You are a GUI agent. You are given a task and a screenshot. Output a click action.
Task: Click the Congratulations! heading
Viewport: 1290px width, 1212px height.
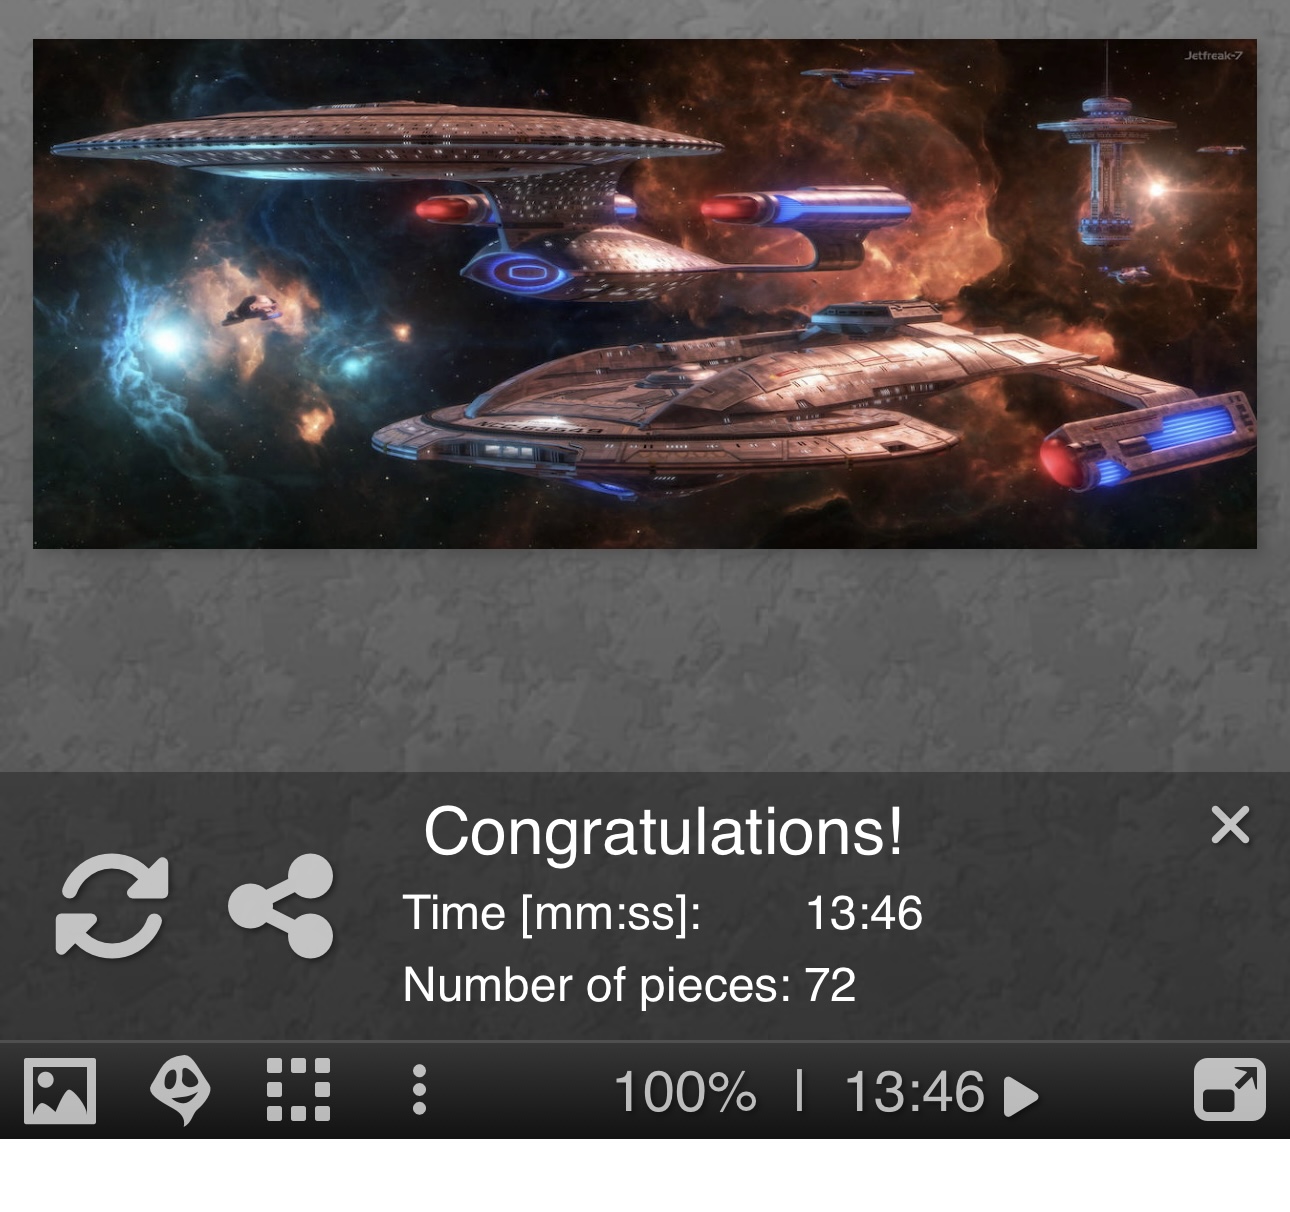pyautogui.click(x=663, y=831)
